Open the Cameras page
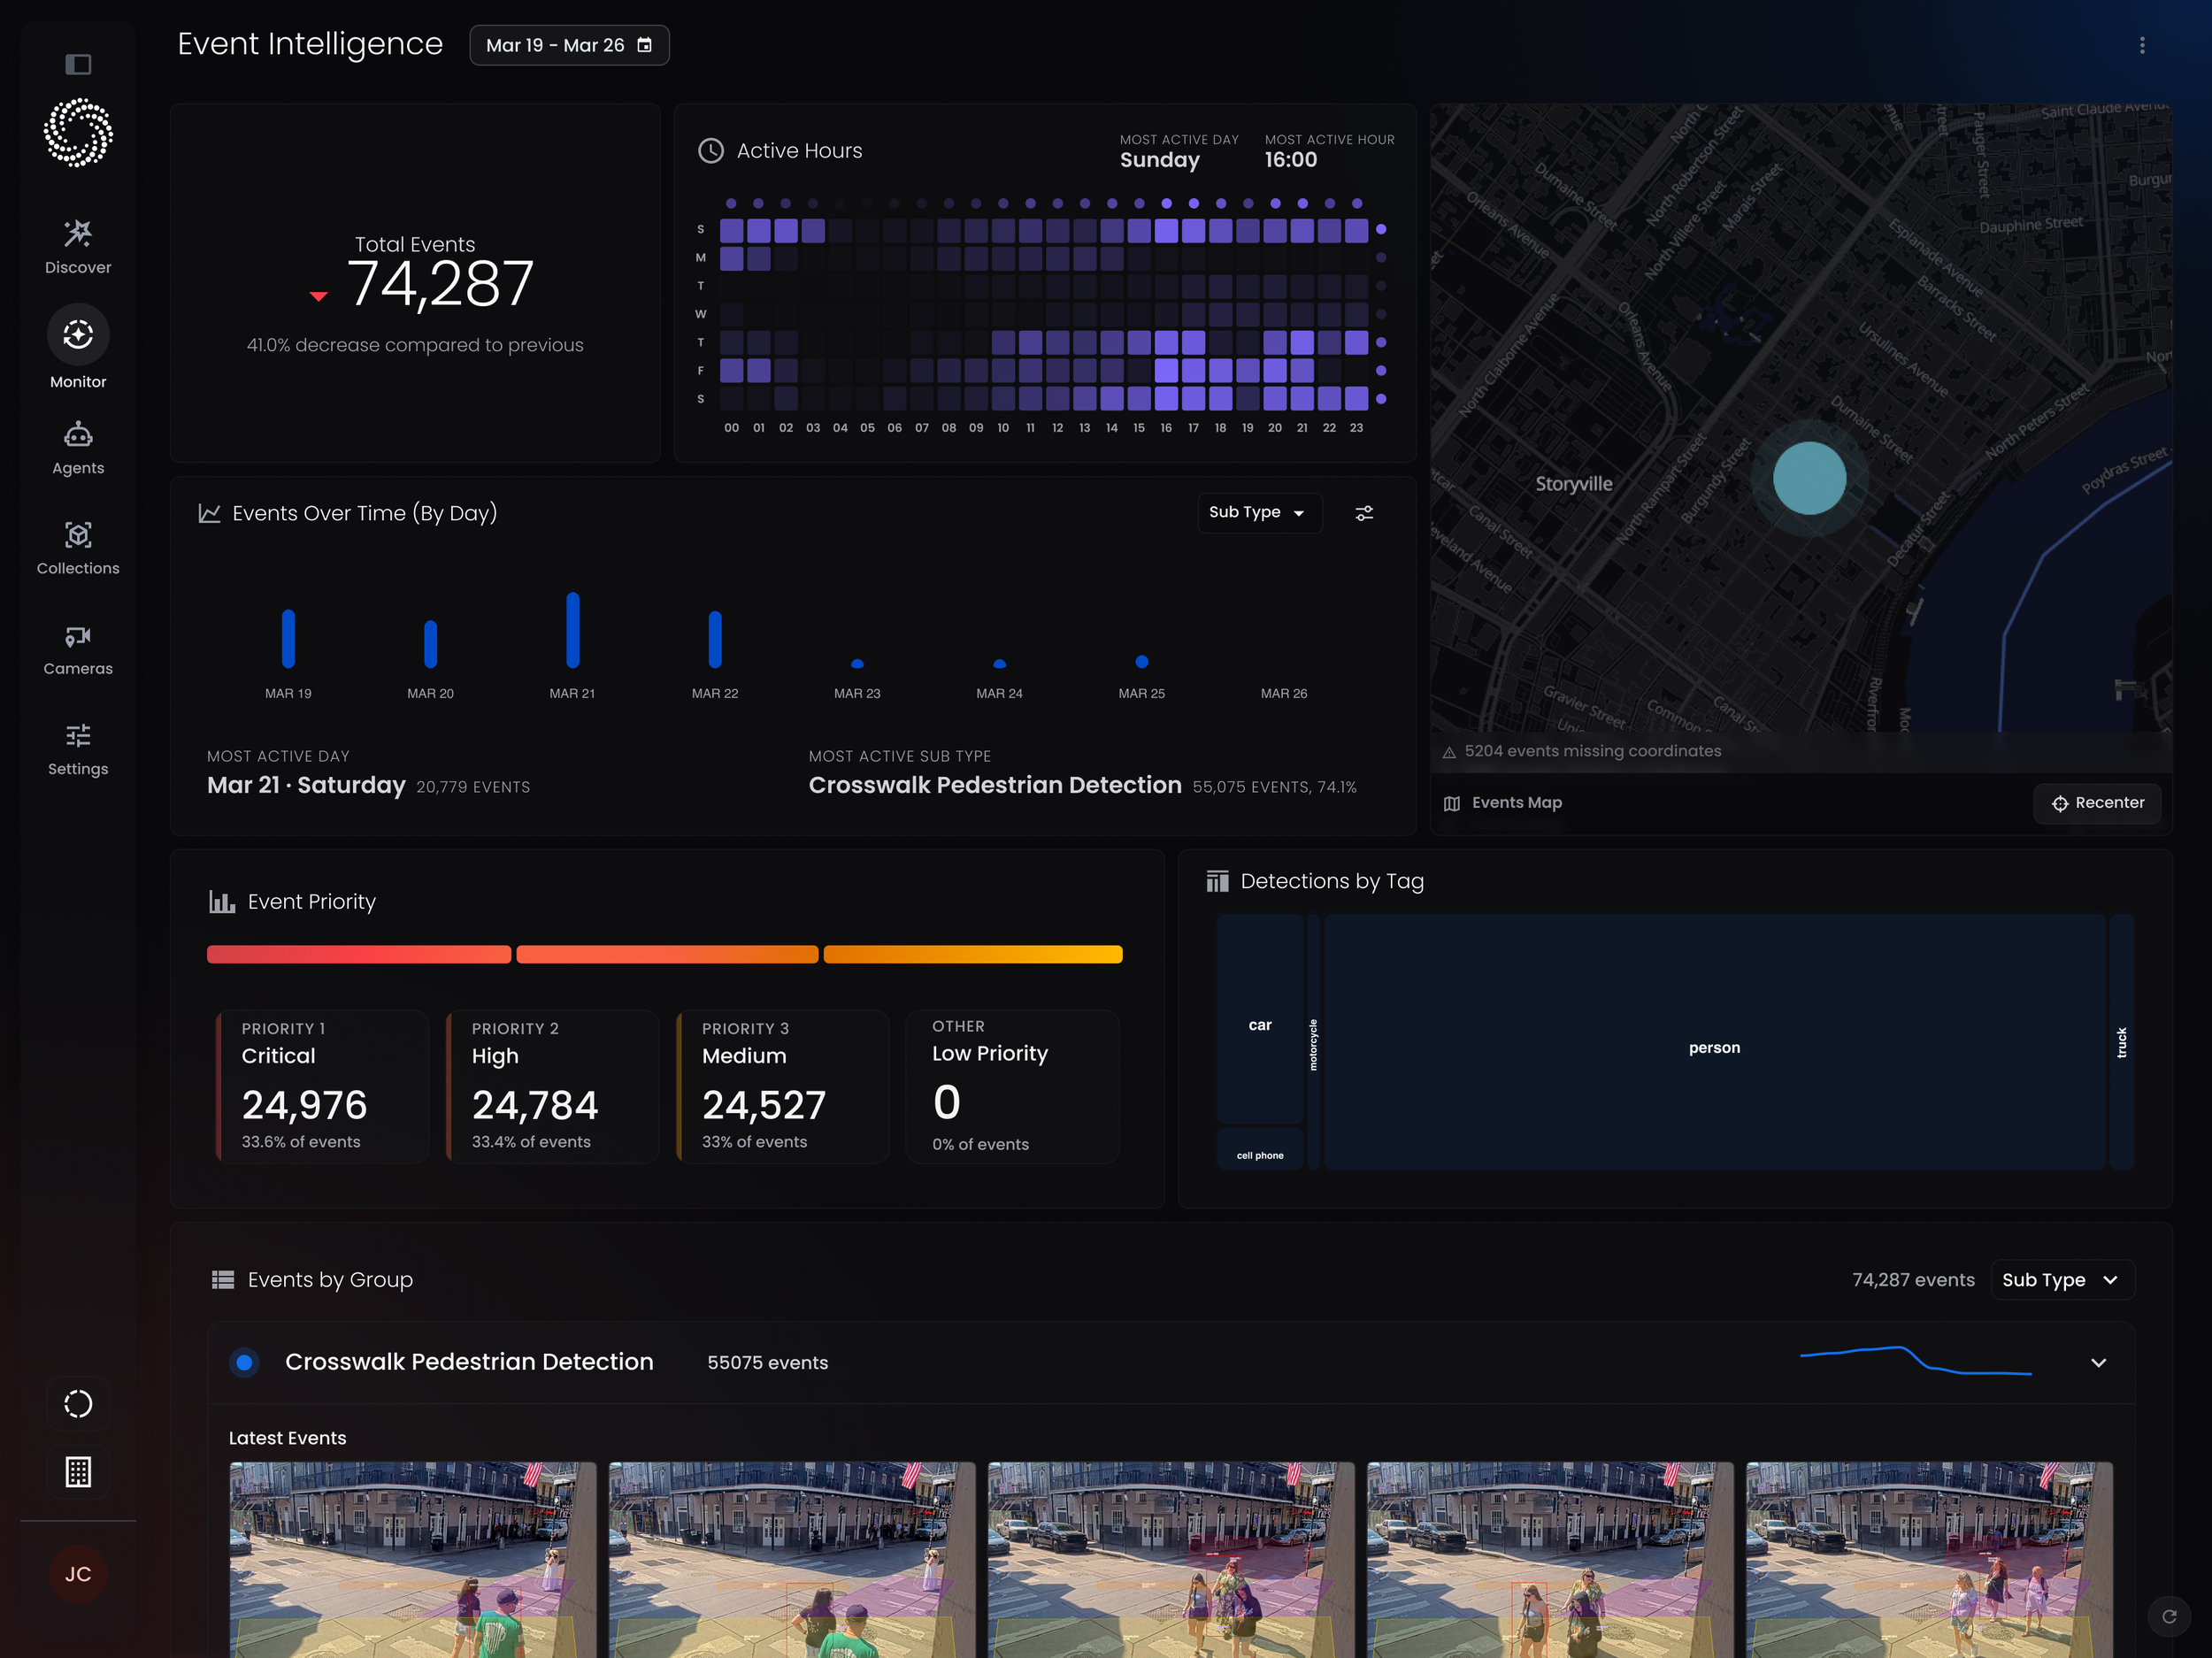Image resolution: width=2212 pixels, height=1658 pixels. point(78,648)
